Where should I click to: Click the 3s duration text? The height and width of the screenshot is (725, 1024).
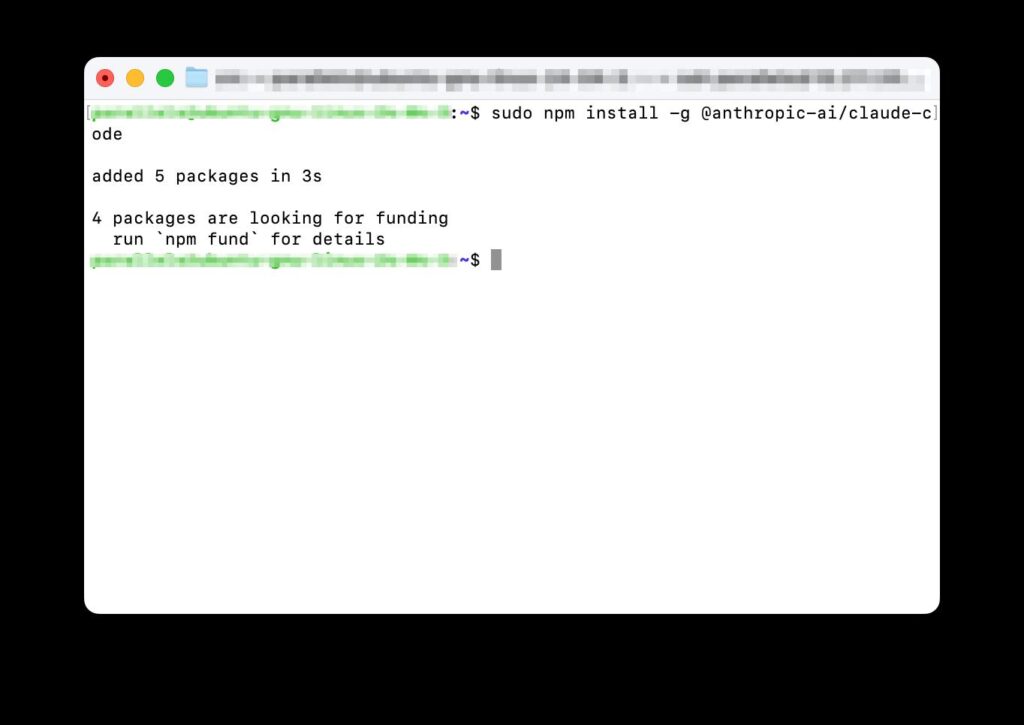(x=312, y=176)
